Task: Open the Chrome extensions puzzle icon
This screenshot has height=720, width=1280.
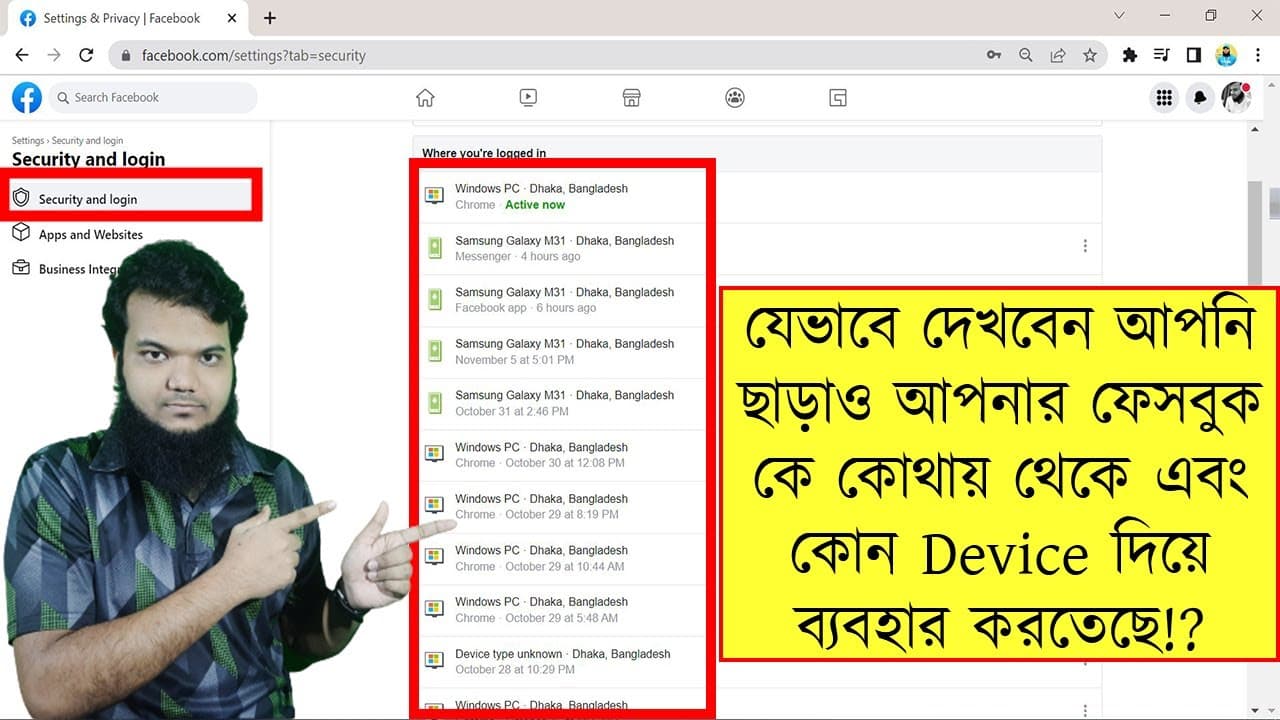Action: pos(1130,55)
